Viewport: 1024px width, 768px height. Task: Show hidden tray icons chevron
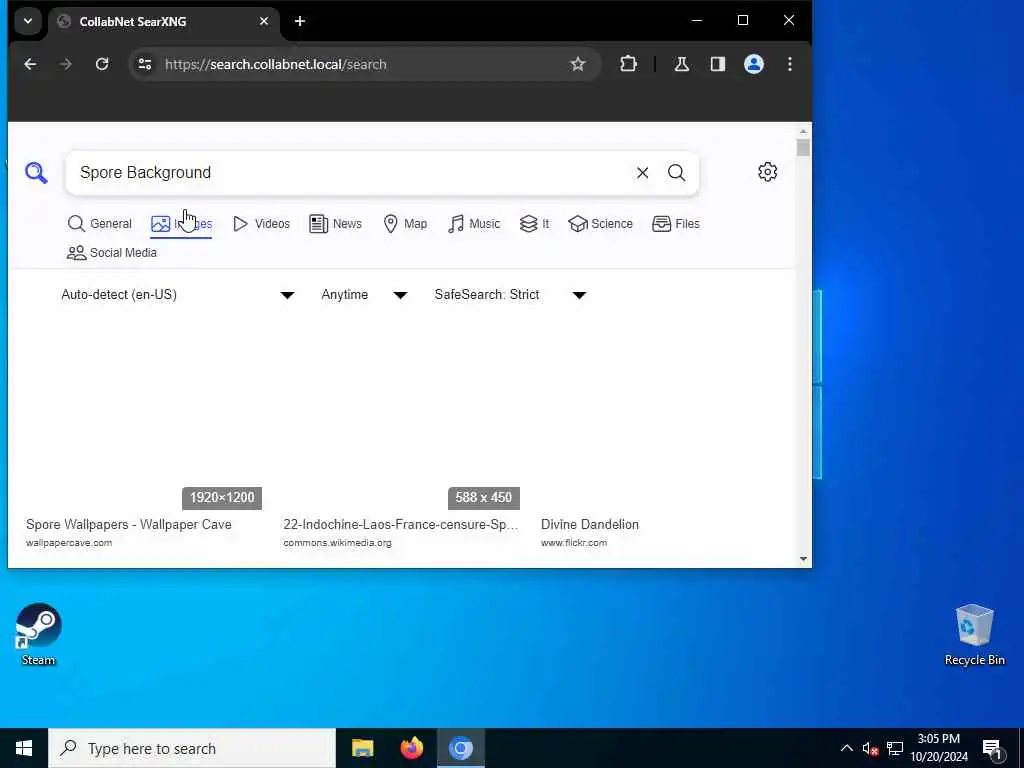click(x=846, y=748)
